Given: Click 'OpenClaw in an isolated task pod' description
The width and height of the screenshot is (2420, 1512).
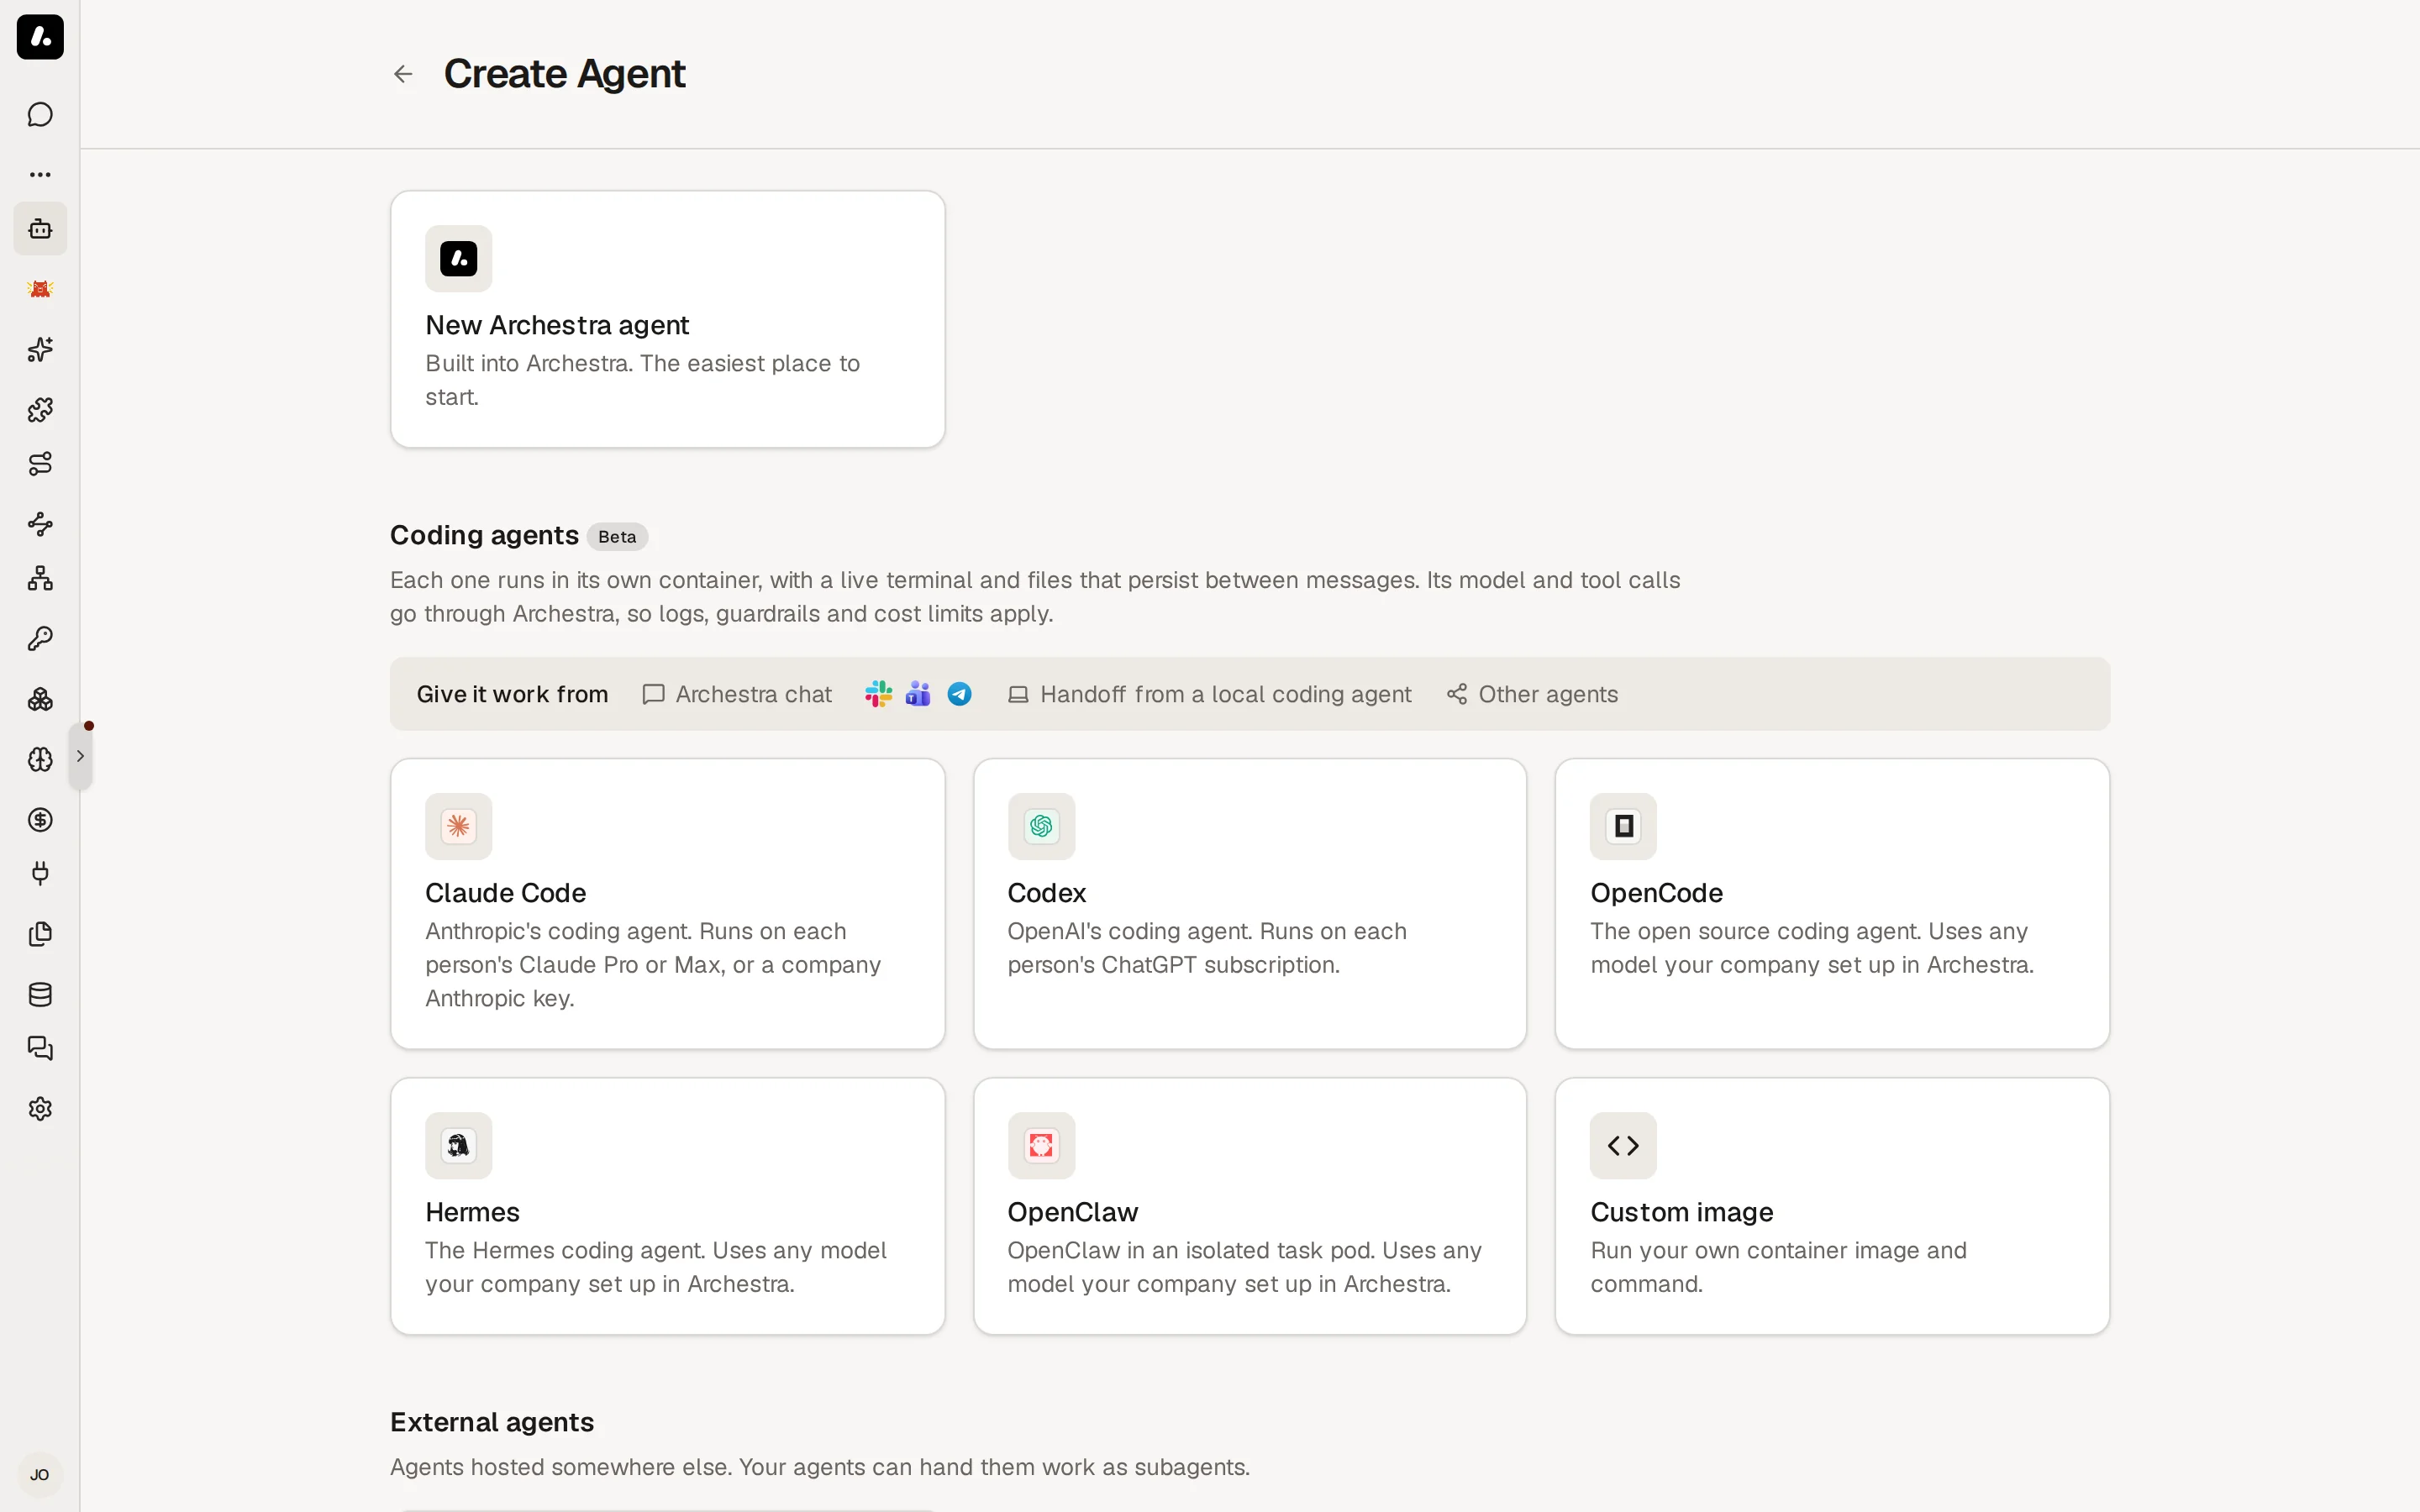Looking at the screenshot, I should [x=1245, y=1267].
